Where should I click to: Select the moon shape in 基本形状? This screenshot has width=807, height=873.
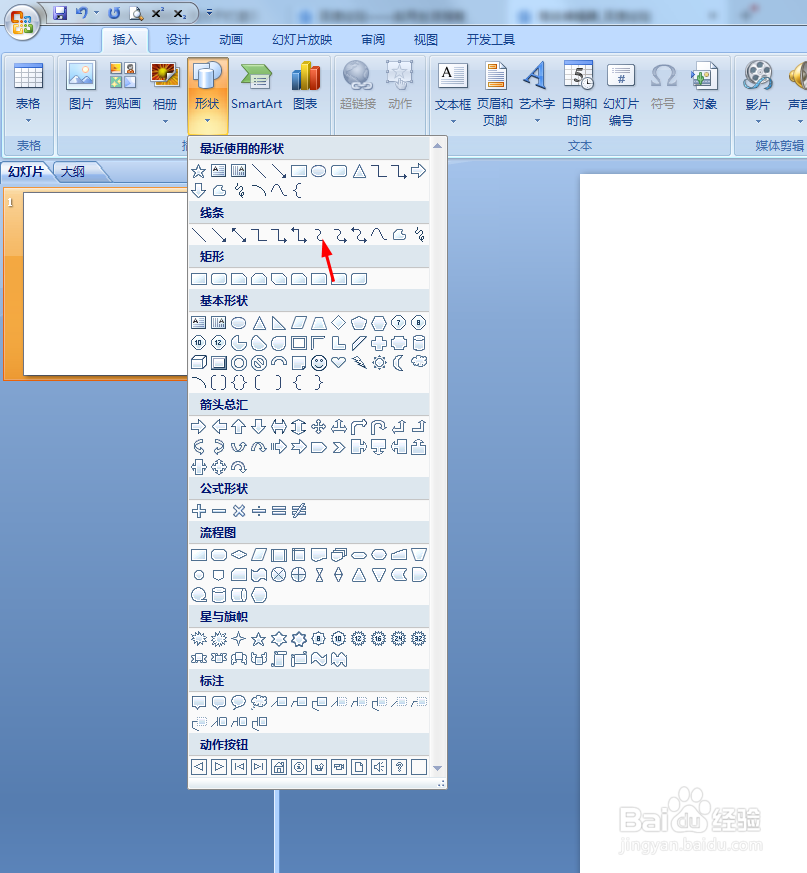399,363
